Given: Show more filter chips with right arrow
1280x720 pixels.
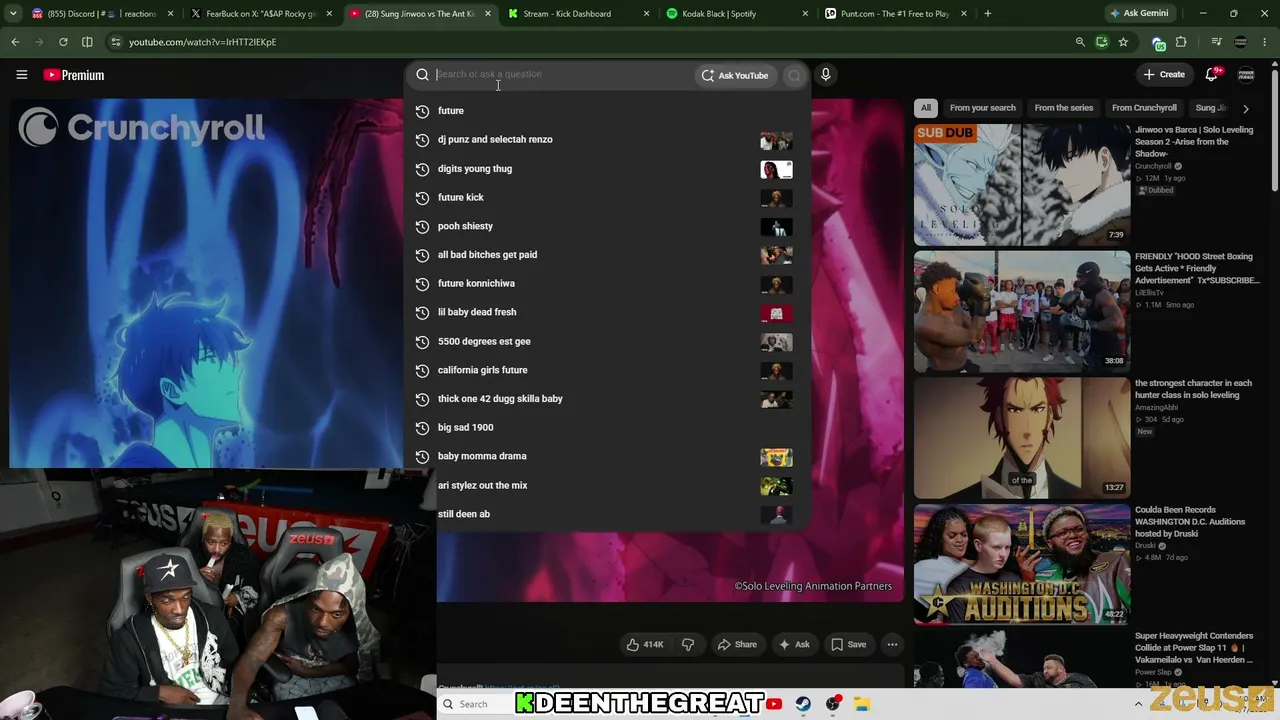Looking at the screenshot, I should click(x=1246, y=108).
